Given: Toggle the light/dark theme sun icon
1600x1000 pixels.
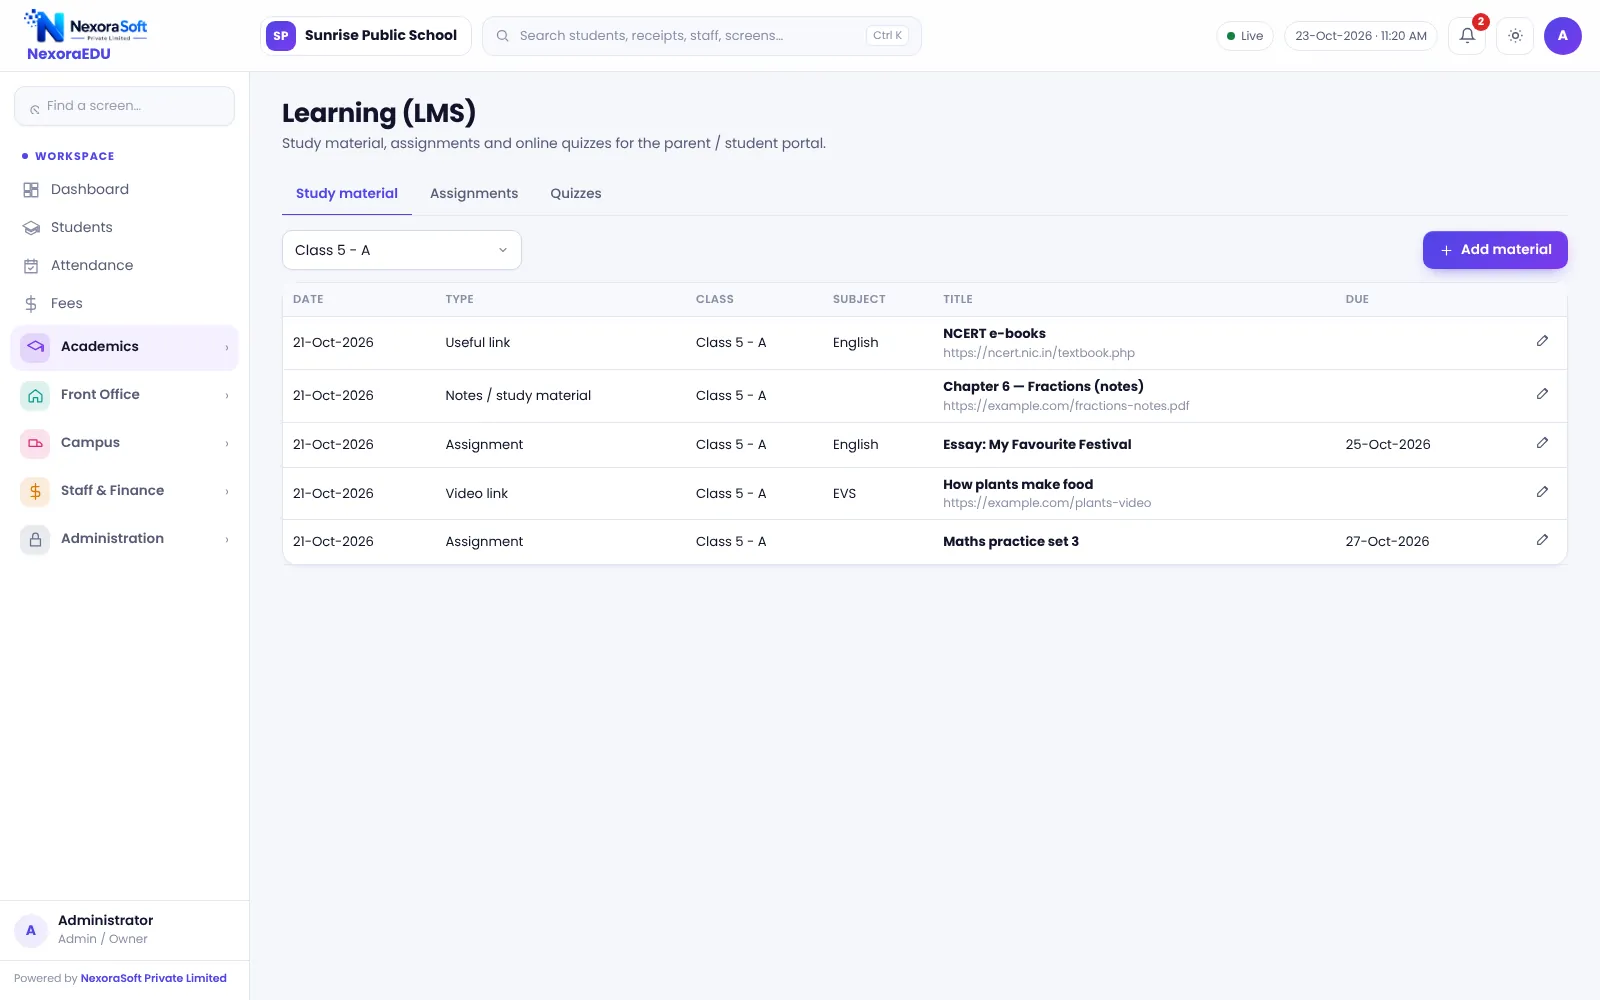Looking at the screenshot, I should (1515, 36).
